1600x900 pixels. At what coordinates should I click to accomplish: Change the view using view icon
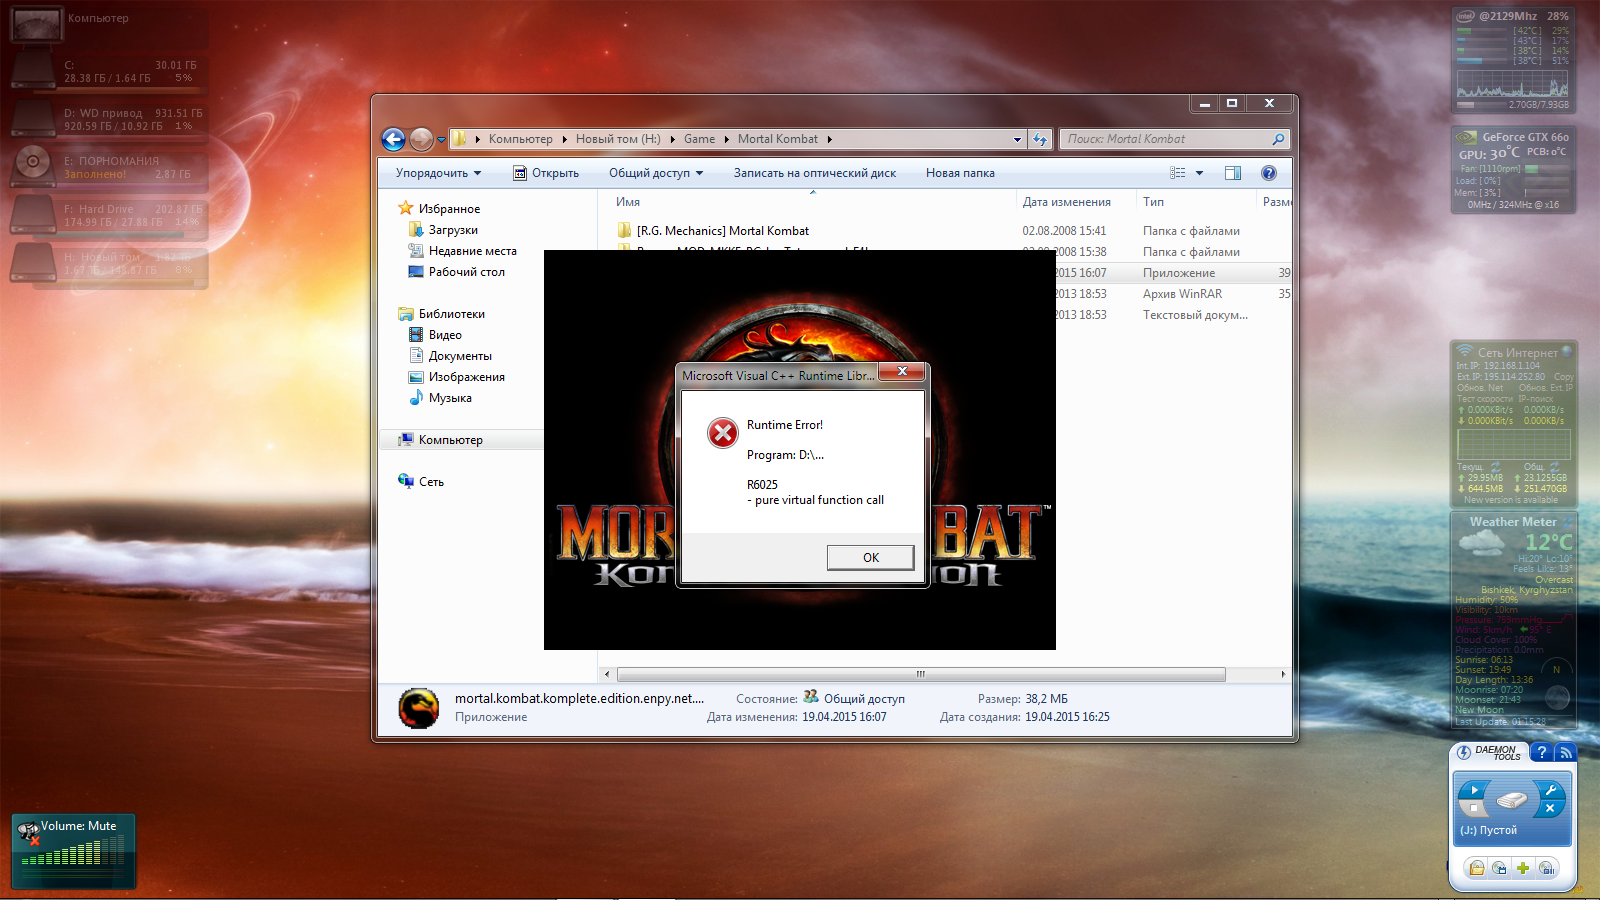click(1178, 173)
